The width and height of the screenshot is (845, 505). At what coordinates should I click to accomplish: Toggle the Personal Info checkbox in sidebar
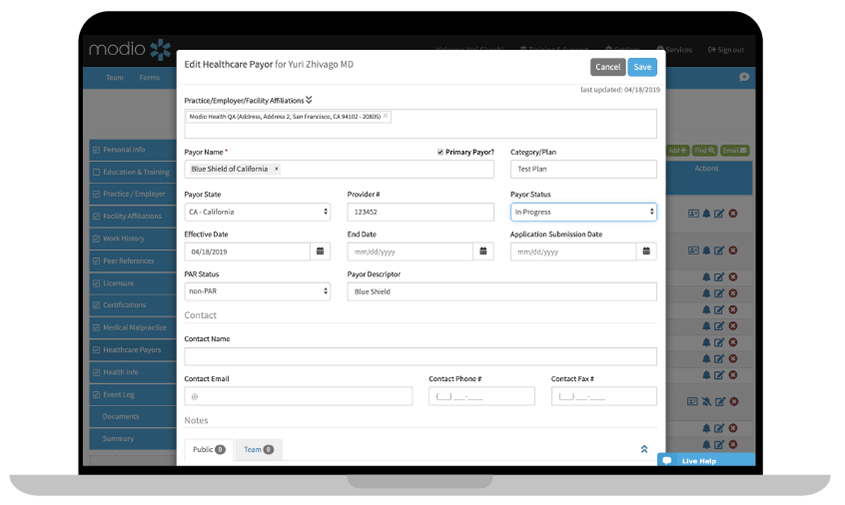pos(96,150)
